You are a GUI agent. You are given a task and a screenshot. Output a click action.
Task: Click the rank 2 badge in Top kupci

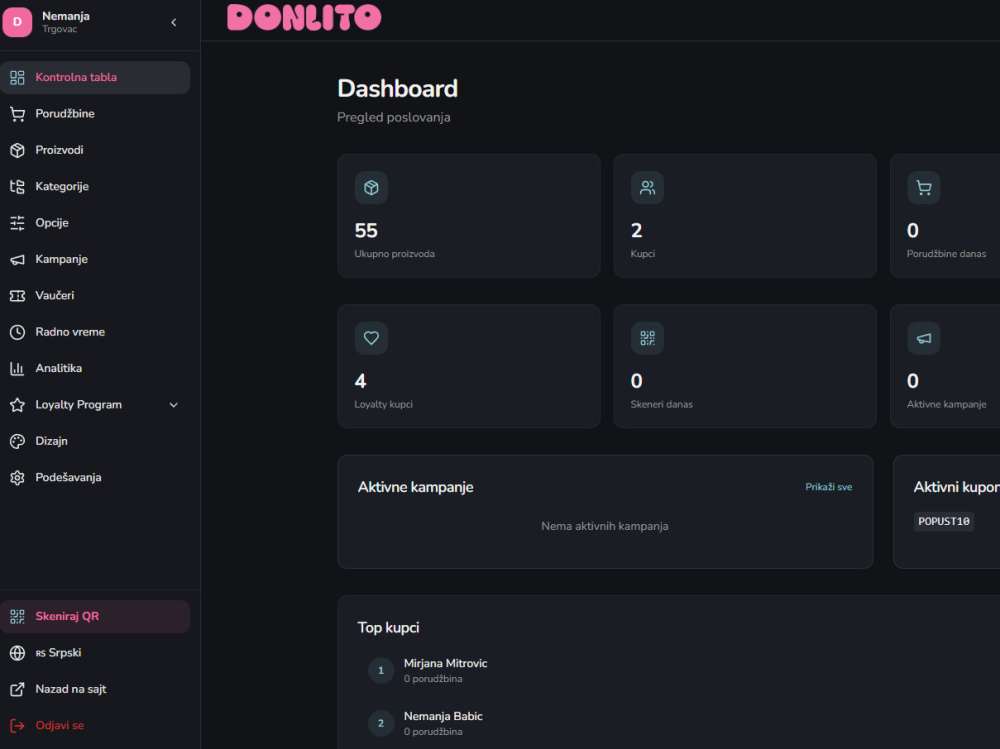pyautogui.click(x=381, y=723)
